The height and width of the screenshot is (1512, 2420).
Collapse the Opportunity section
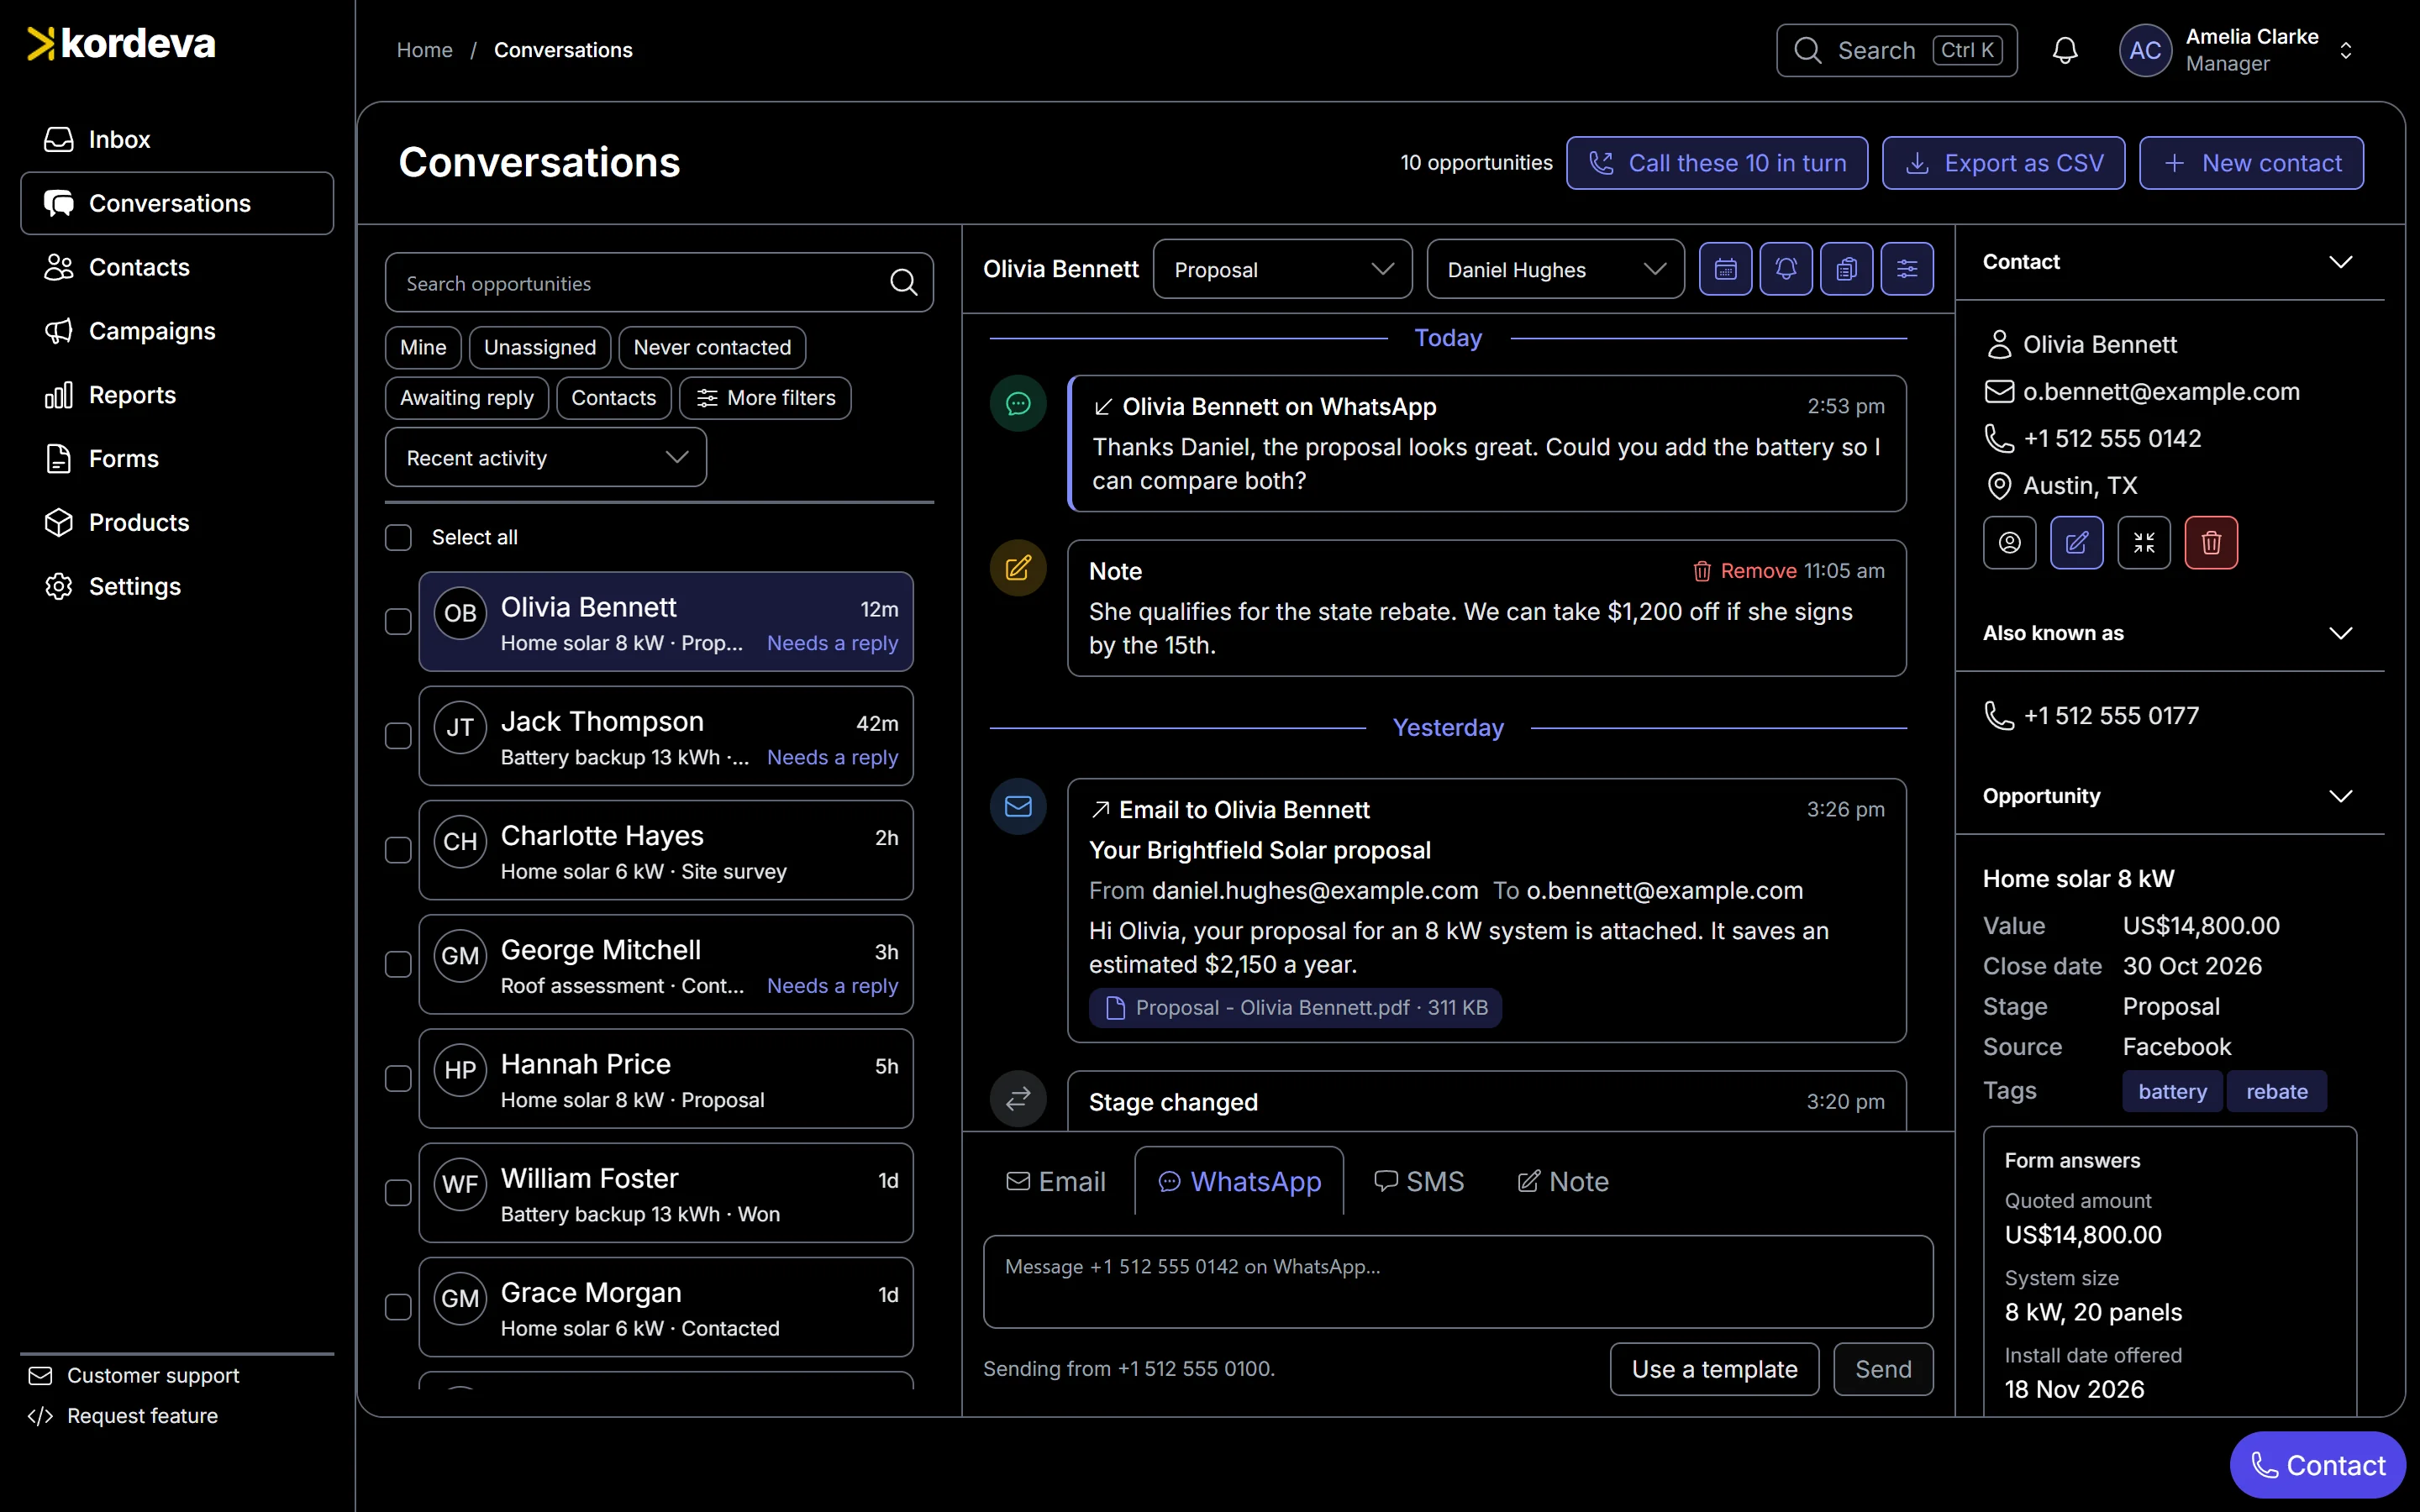pos(2340,796)
